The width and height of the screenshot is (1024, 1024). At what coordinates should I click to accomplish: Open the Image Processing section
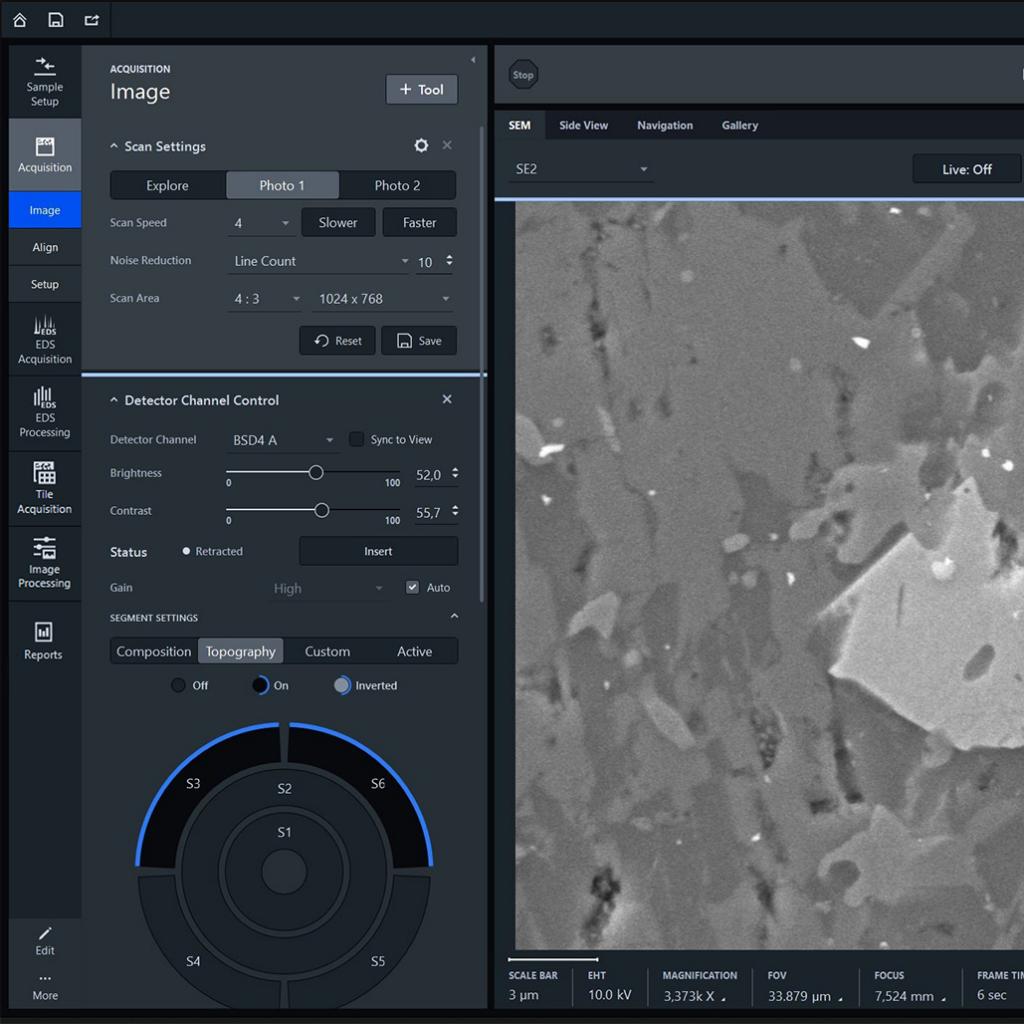point(44,562)
